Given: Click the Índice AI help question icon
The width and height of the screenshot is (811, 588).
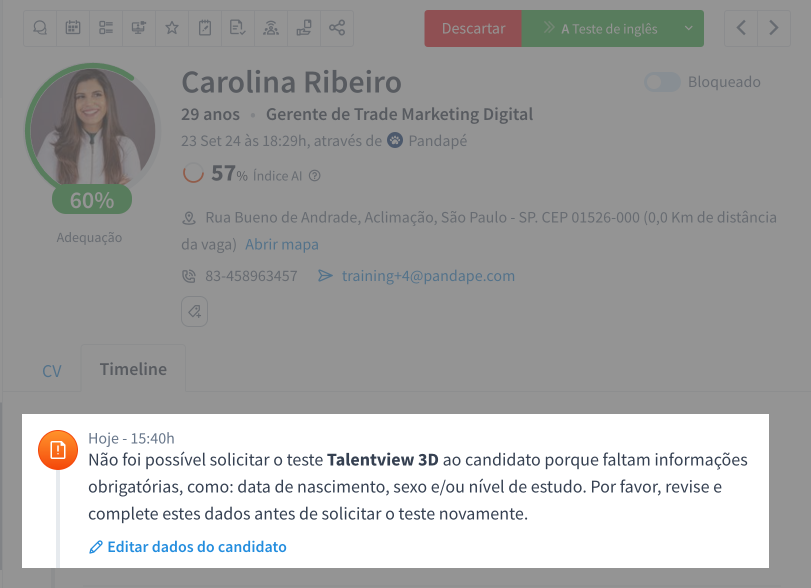Looking at the screenshot, I should point(315,176).
